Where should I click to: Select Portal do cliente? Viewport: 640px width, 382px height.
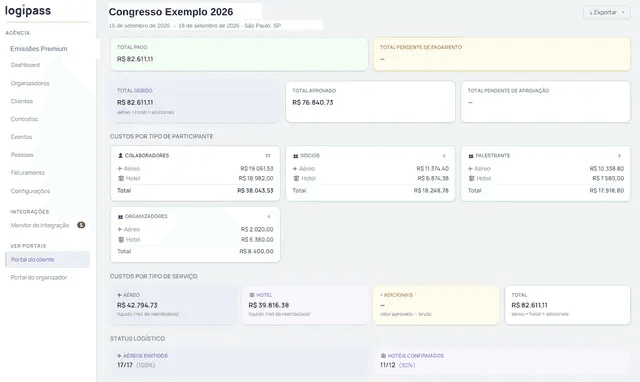tap(47, 260)
